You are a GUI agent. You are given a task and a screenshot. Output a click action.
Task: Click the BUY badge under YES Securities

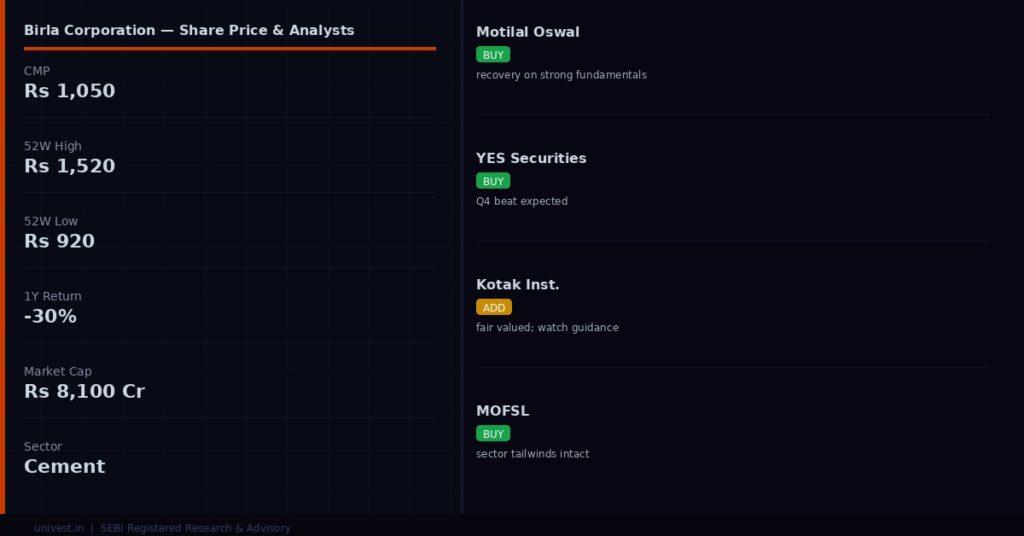pos(493,181)
